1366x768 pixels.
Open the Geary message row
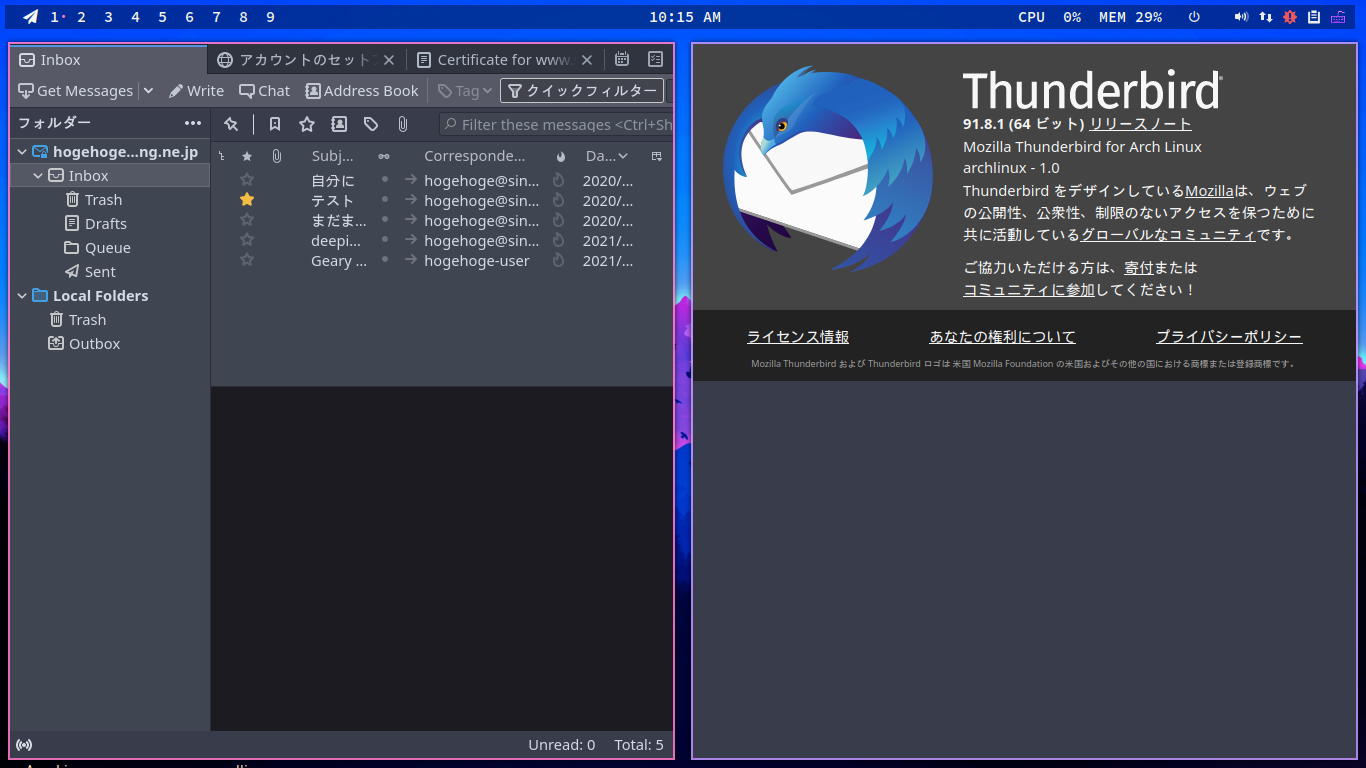pyautogui.click(x=442, y=260)
